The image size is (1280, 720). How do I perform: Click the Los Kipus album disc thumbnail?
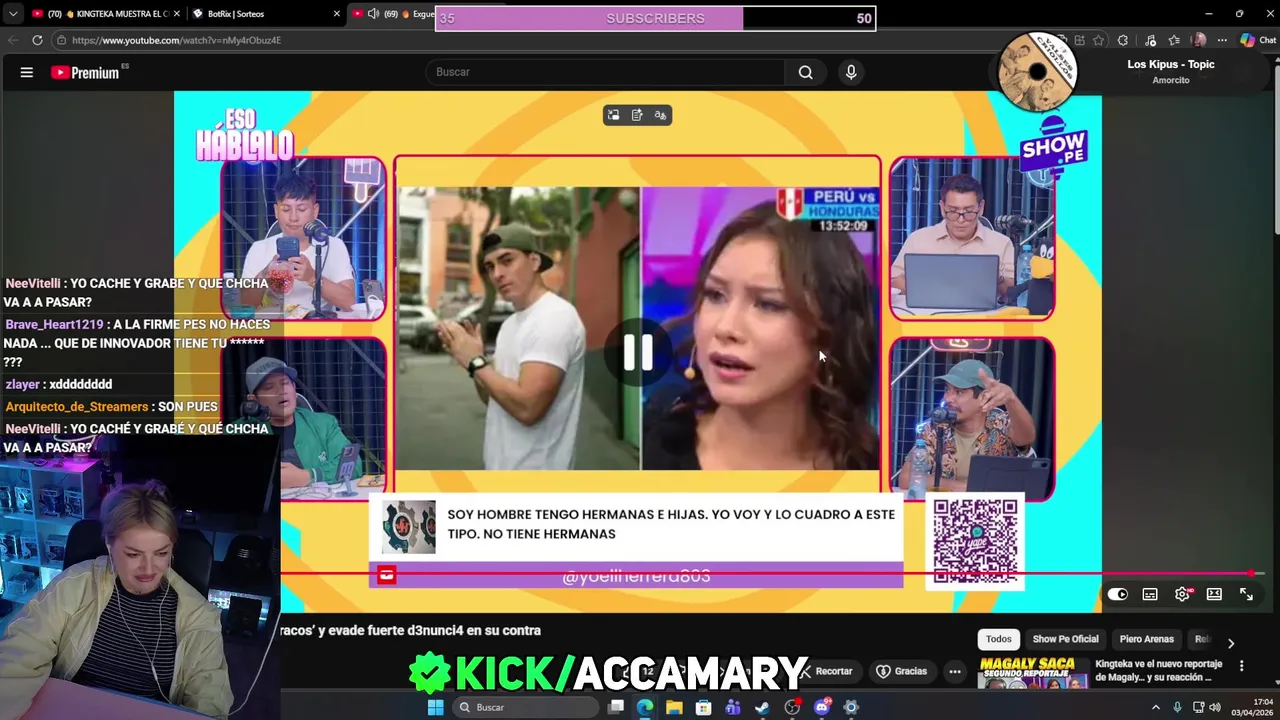point(1037,72)
